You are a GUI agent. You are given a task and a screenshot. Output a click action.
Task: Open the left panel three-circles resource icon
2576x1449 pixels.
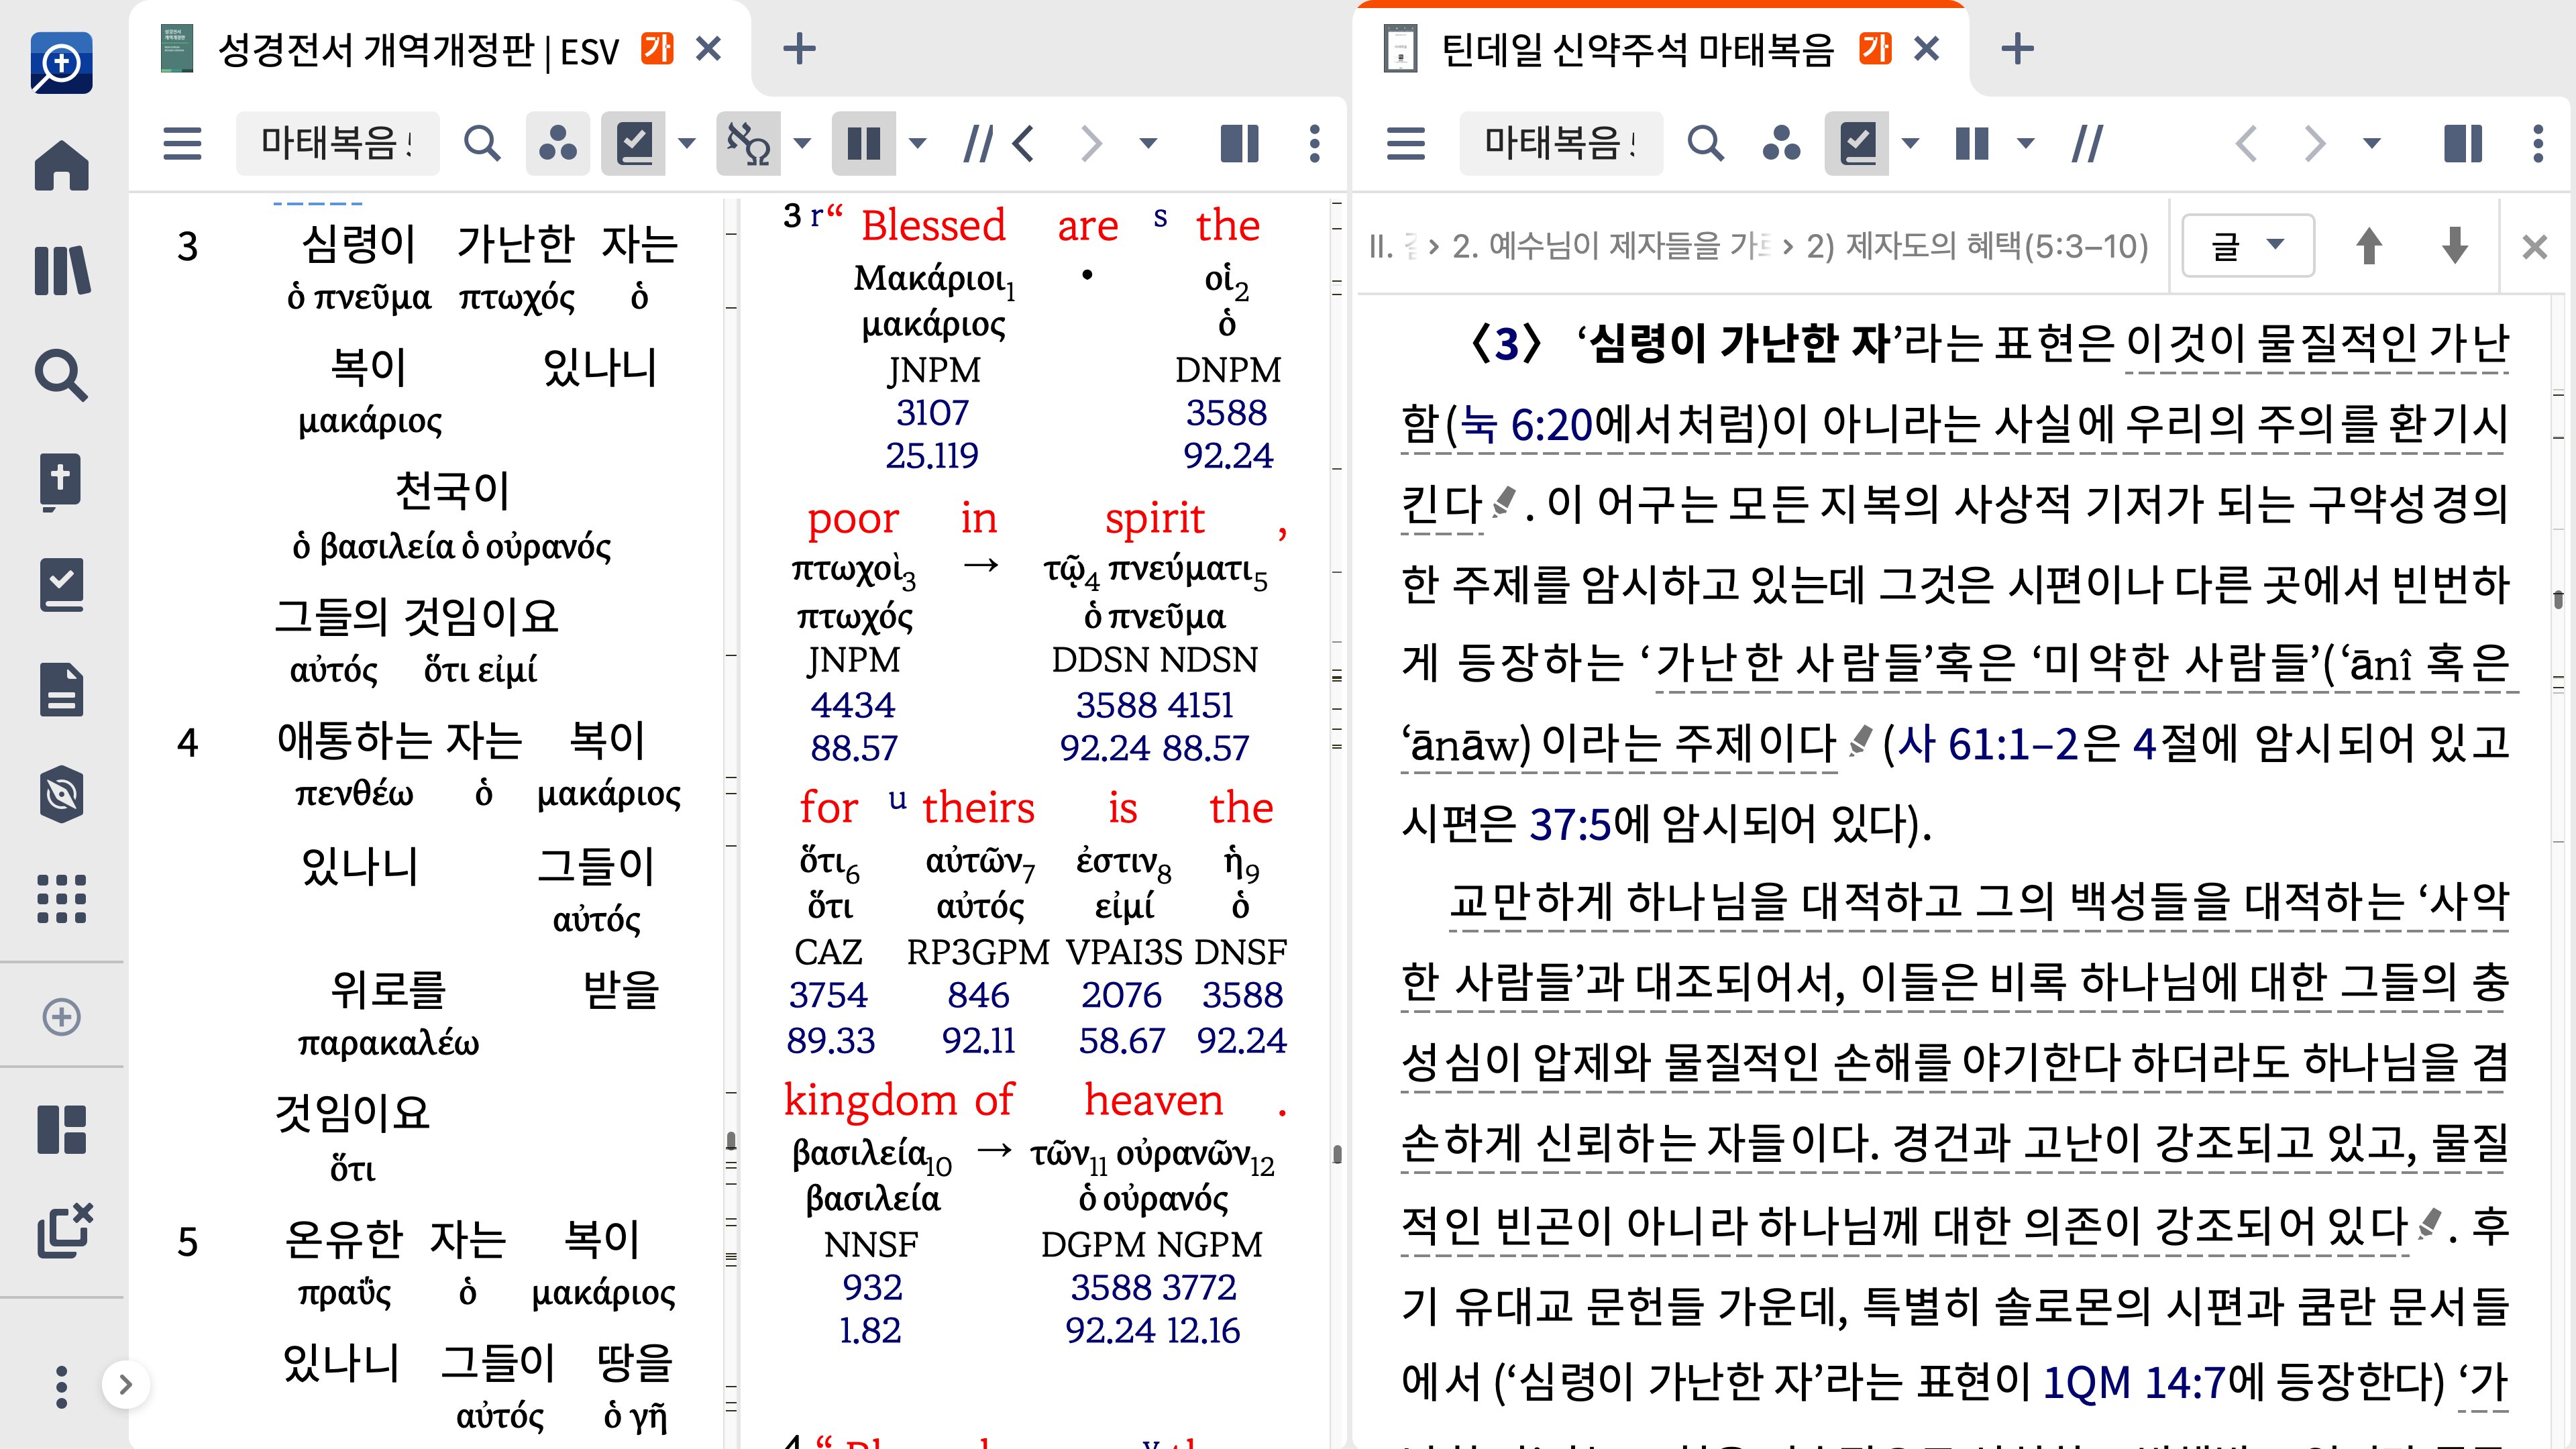(557, 144)
